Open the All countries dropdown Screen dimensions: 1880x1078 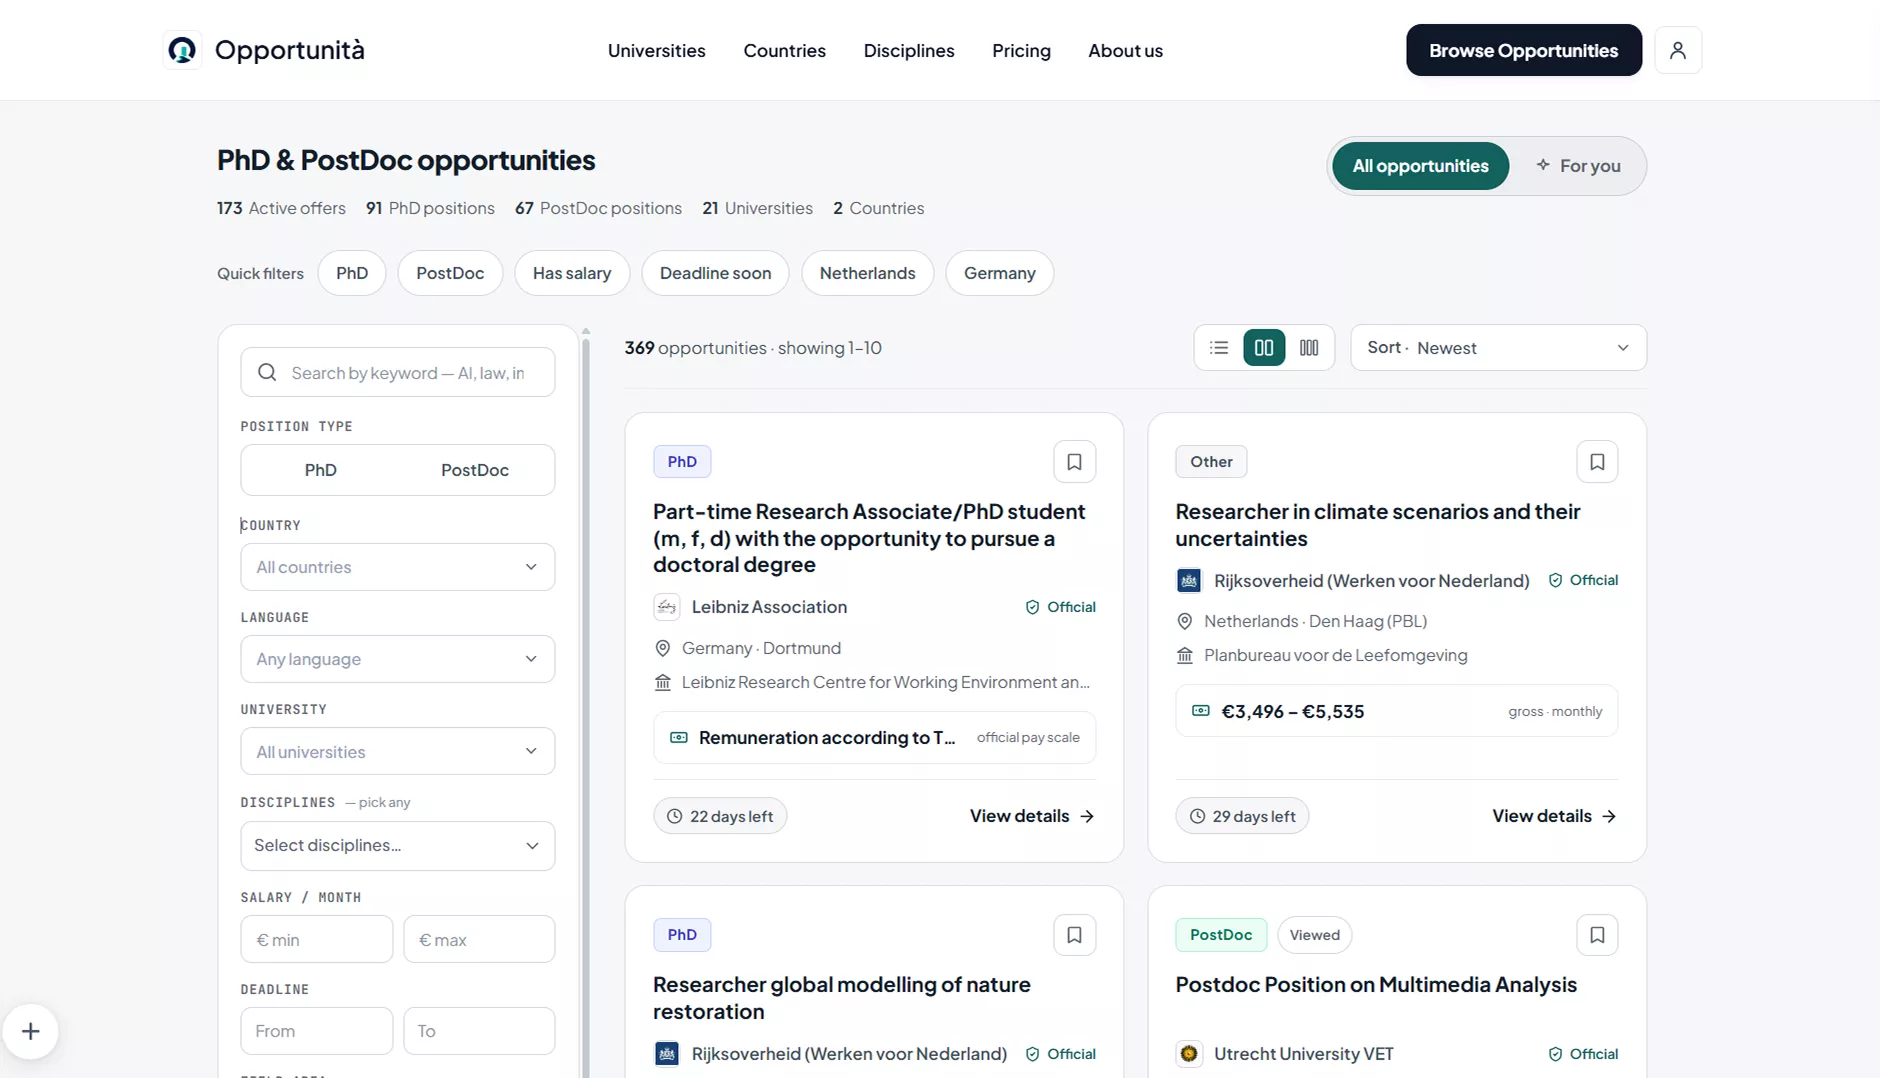click(x=397, y=567)
